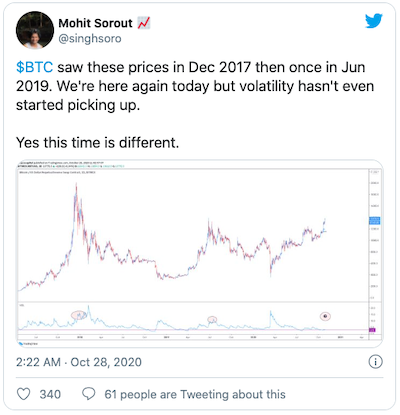400x415 pixels.
Task: Open the @singhsoro handle link
Action: [90, 39]
